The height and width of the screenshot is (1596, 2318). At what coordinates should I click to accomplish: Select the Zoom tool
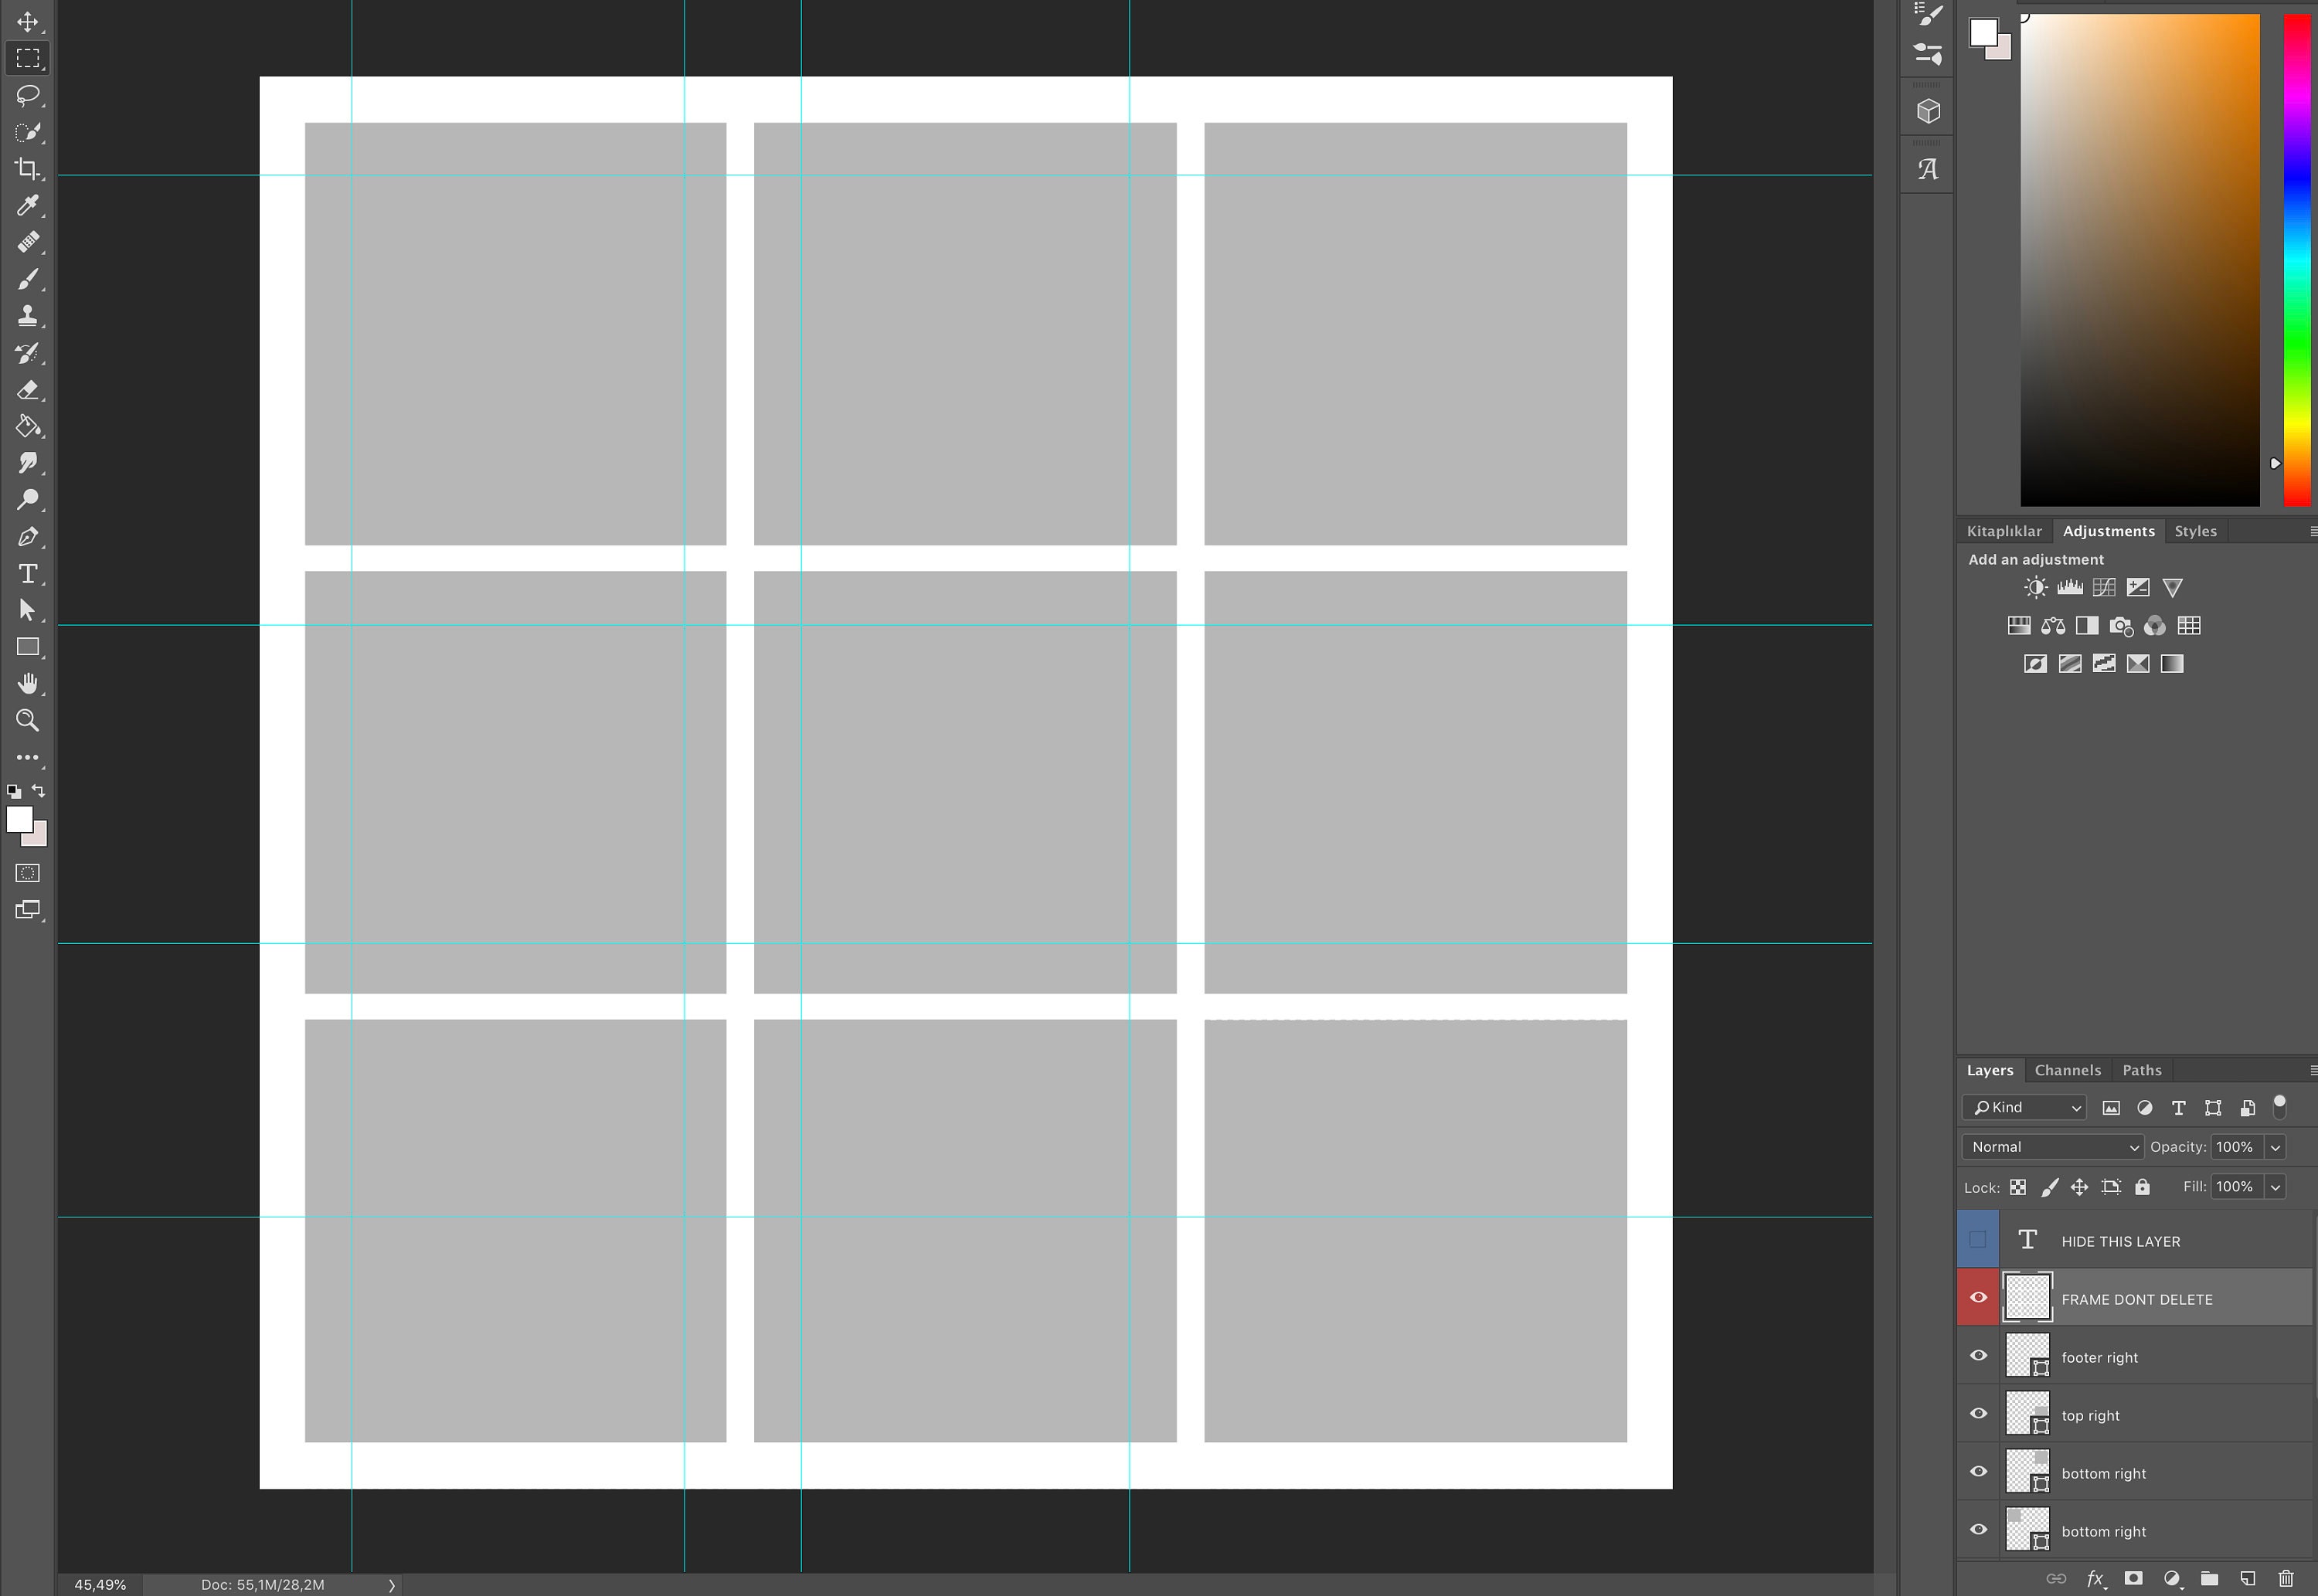click(27, 720)
